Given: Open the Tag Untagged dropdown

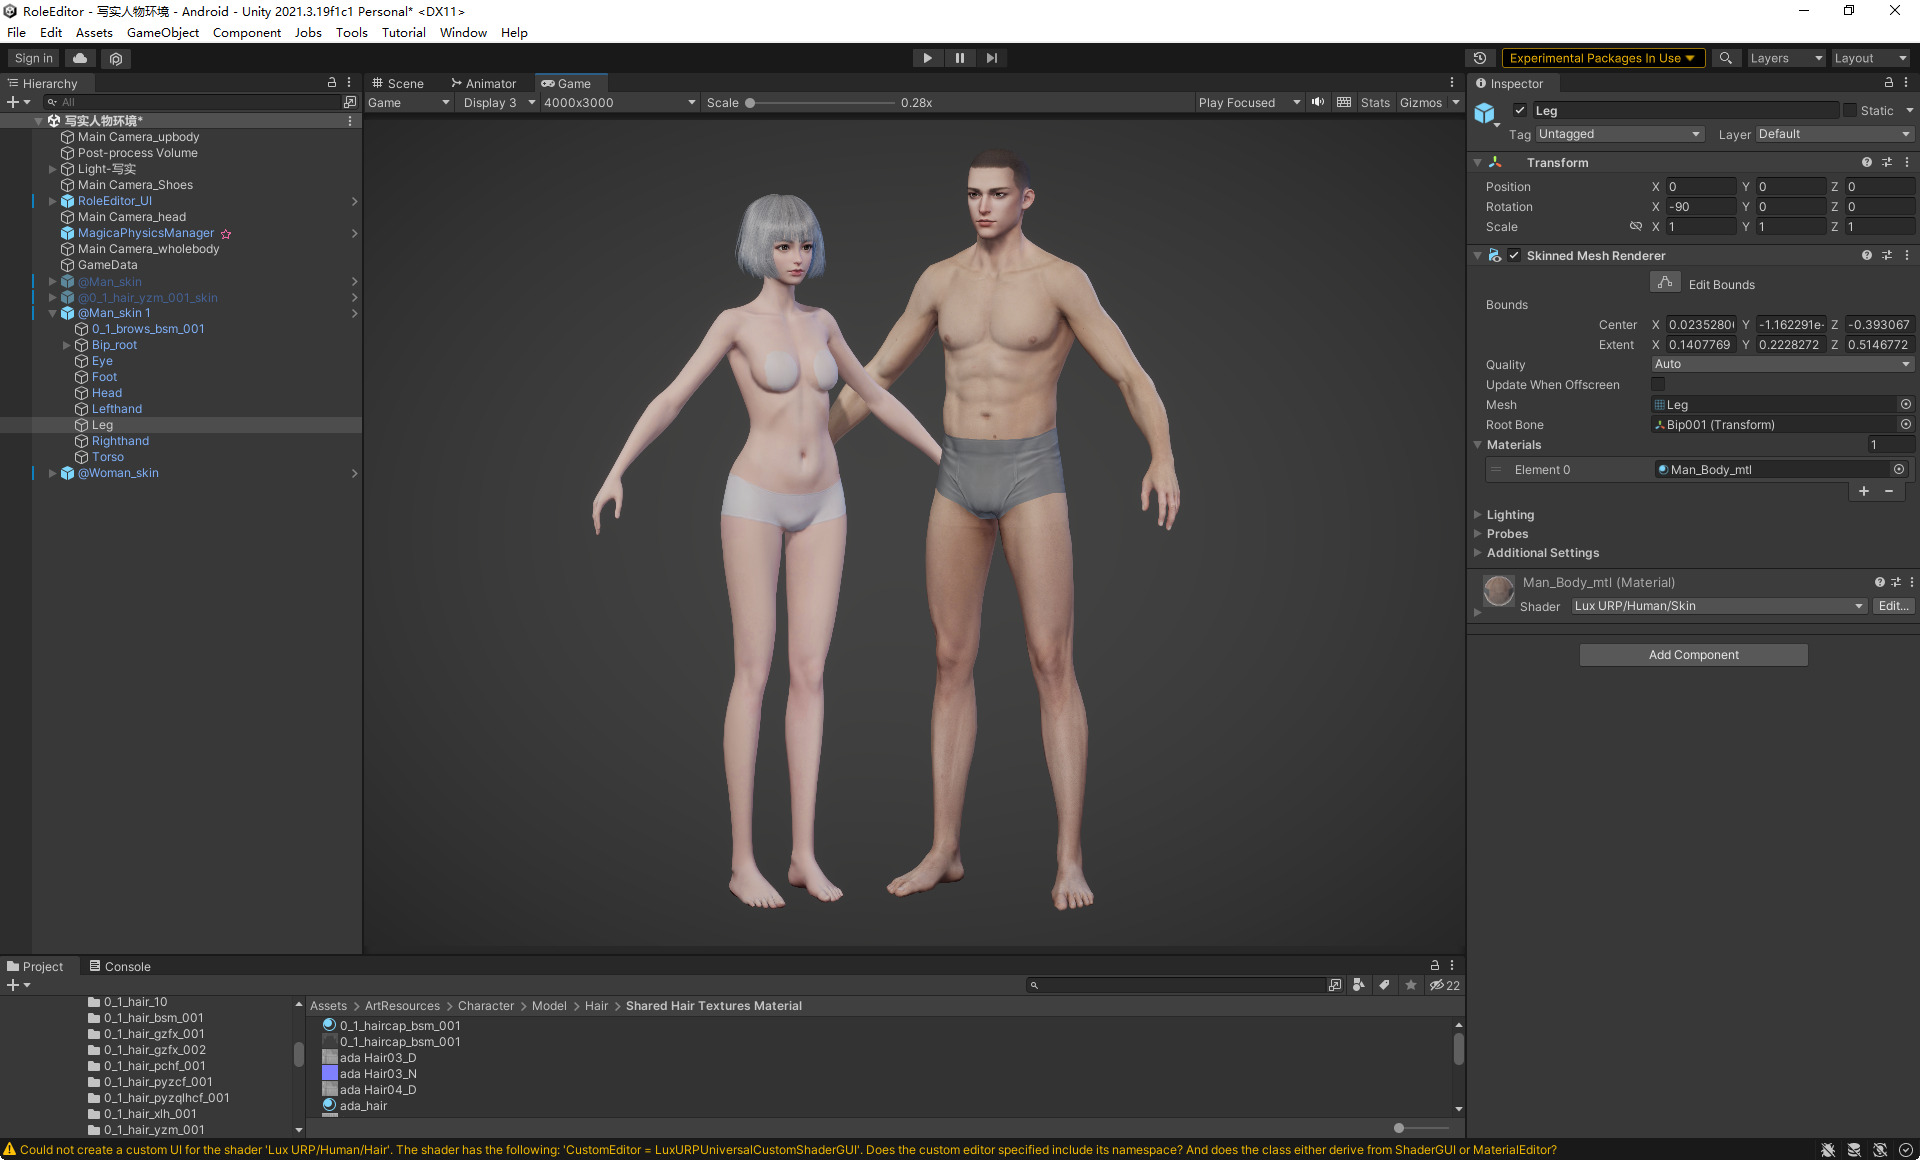Looking at the screenshot, I should [x=1618, y=134].
